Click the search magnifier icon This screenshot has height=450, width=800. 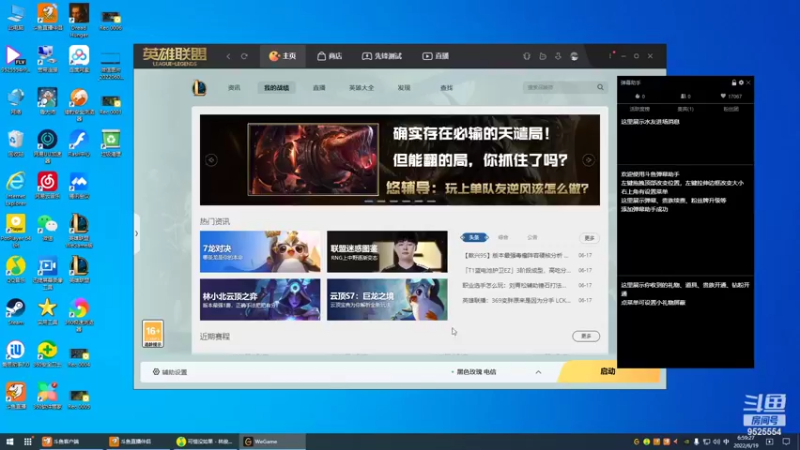(x=601, y=87)
